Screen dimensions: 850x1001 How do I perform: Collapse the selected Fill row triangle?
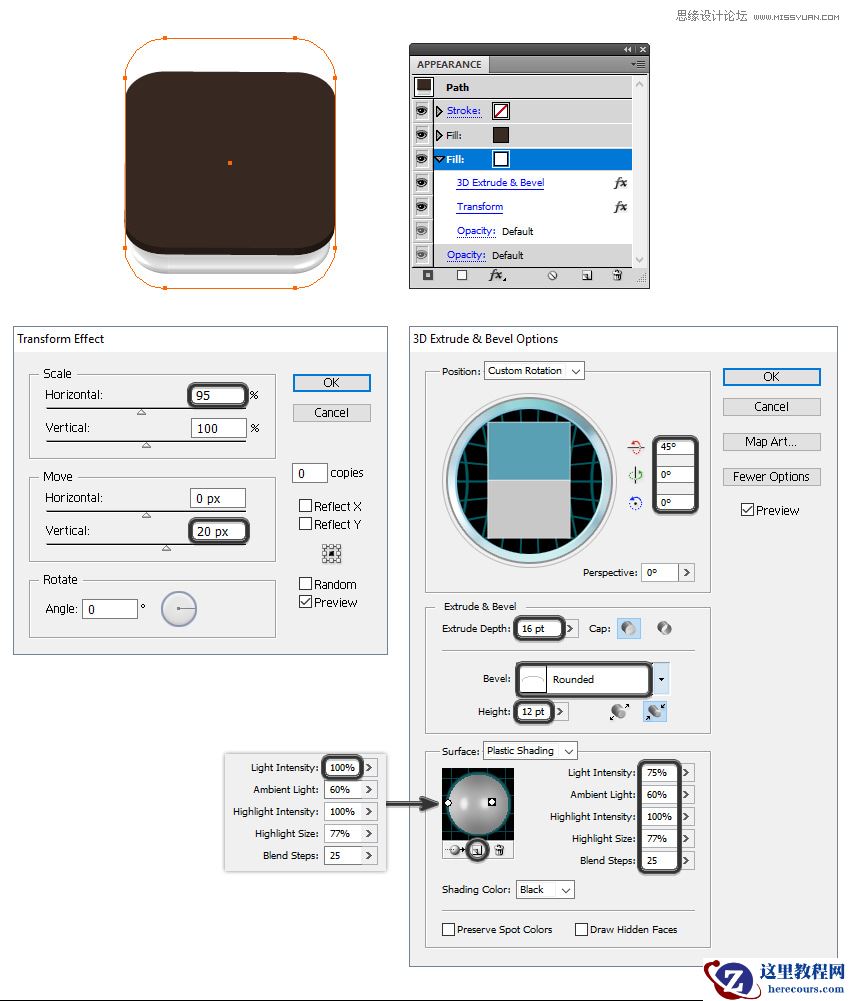(x=439, y=159)
